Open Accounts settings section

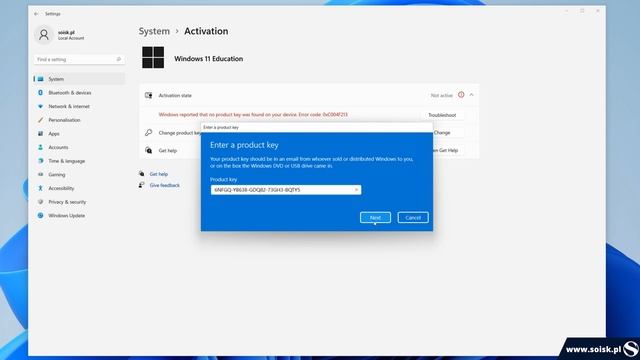pos(79,147)
